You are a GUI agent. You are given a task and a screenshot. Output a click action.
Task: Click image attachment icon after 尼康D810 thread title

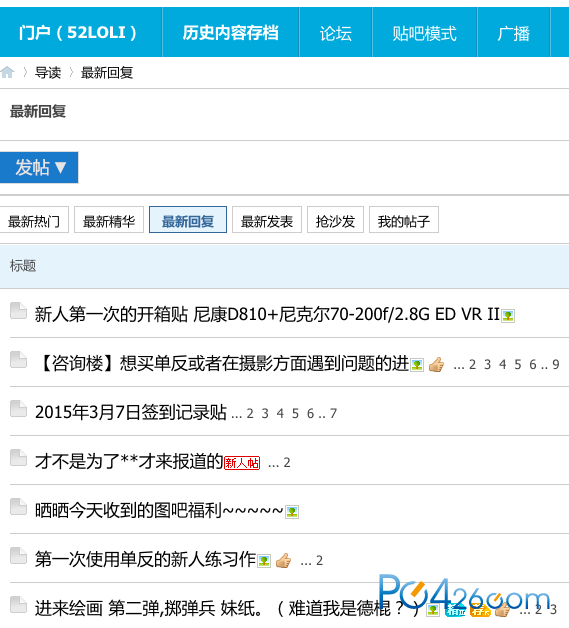tap(508, 316)
